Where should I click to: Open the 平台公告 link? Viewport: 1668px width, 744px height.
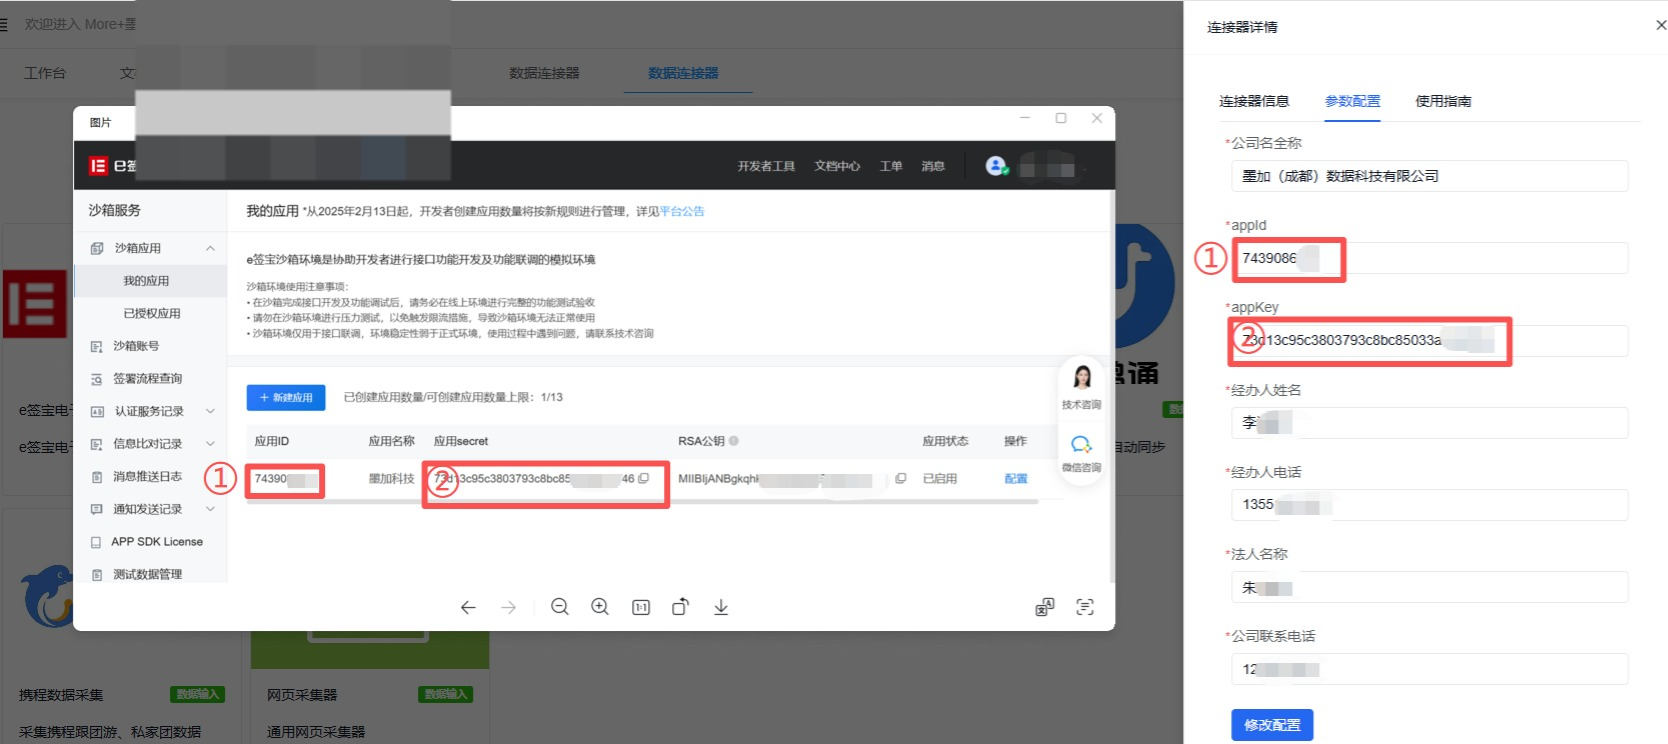[x=682, y=211]
